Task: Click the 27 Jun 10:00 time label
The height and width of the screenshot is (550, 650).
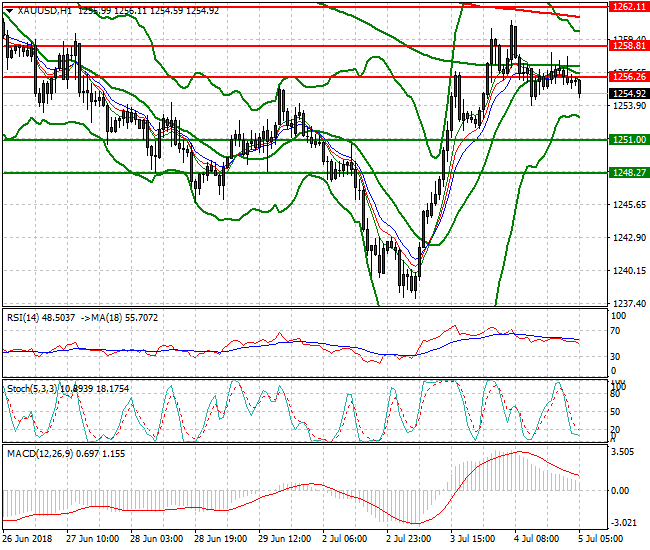Action: click(x=92, y=538)
